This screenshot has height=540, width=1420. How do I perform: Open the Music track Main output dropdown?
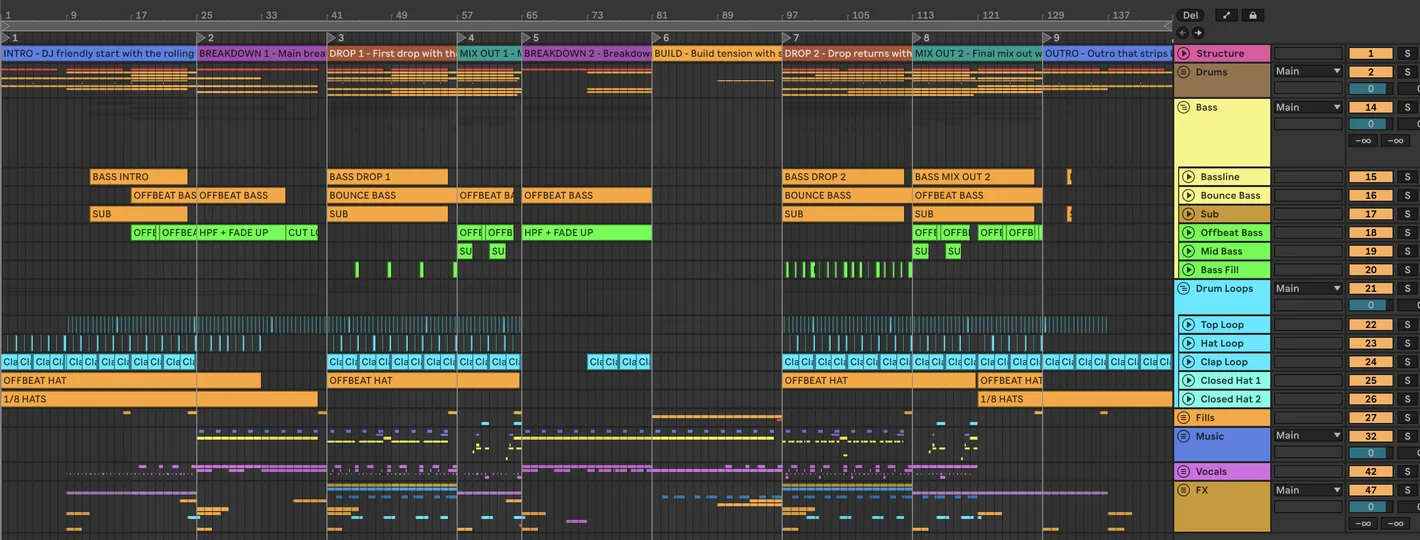(x=1308, y=435)
